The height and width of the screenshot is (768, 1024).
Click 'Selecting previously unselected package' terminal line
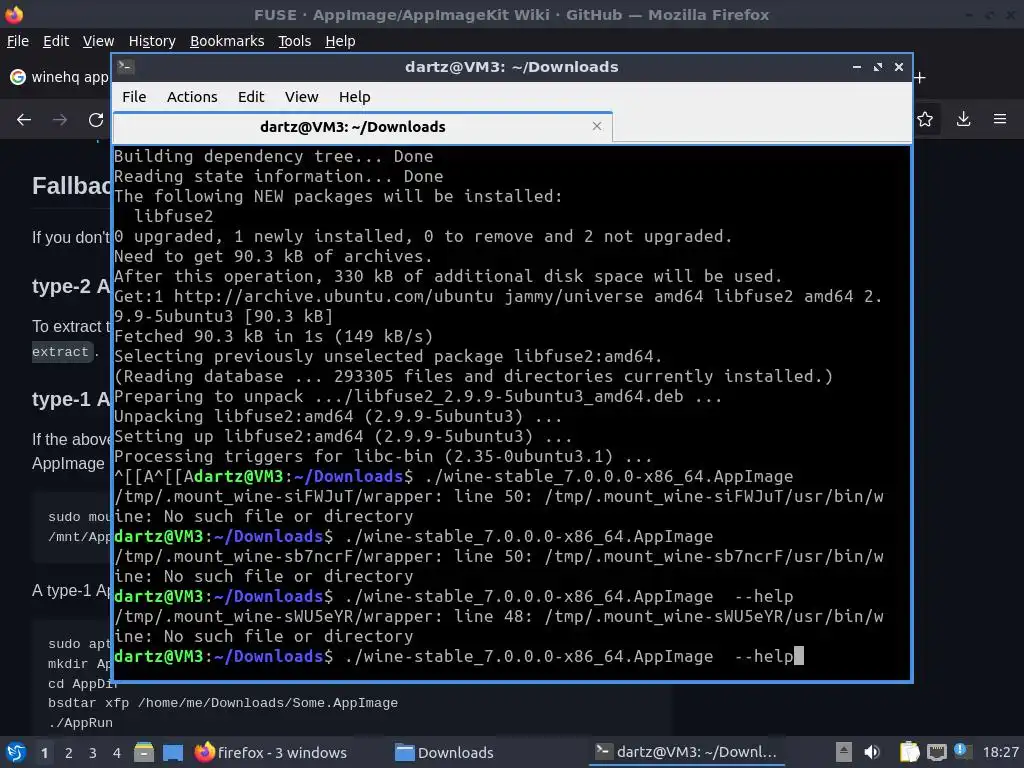click(388, 357)
